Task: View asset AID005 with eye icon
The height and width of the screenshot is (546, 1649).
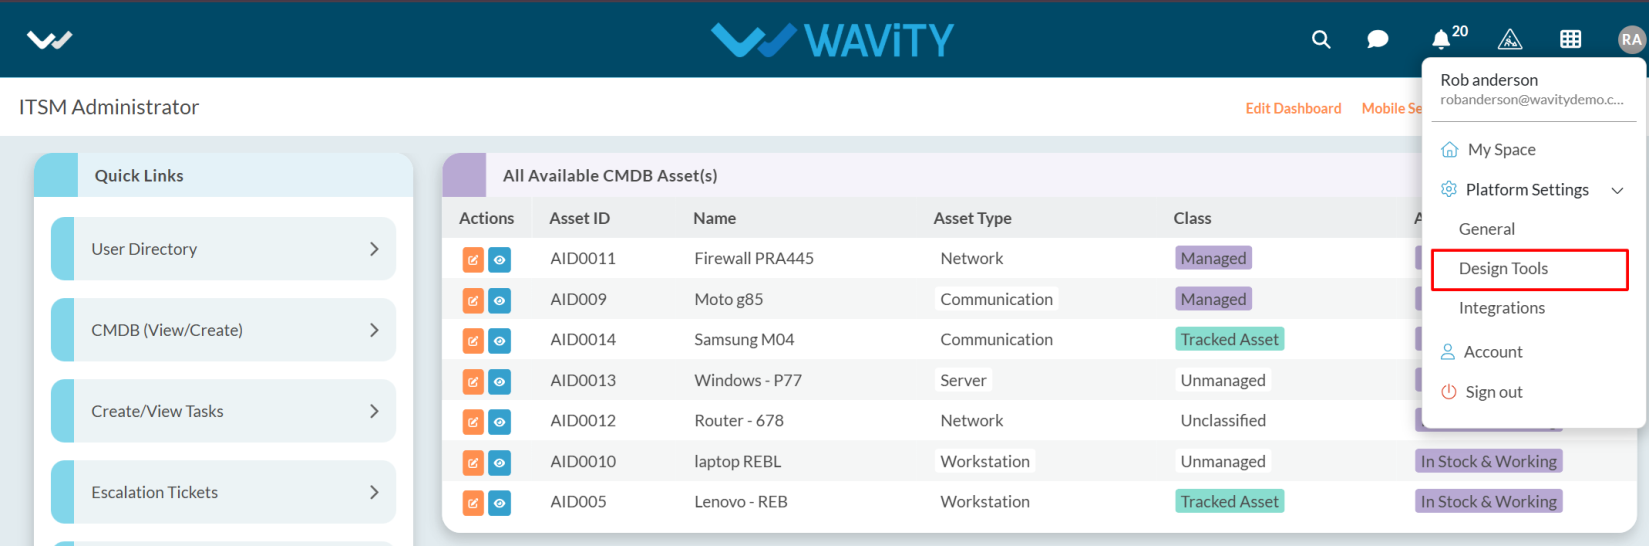Action: [x=499, y=503]
